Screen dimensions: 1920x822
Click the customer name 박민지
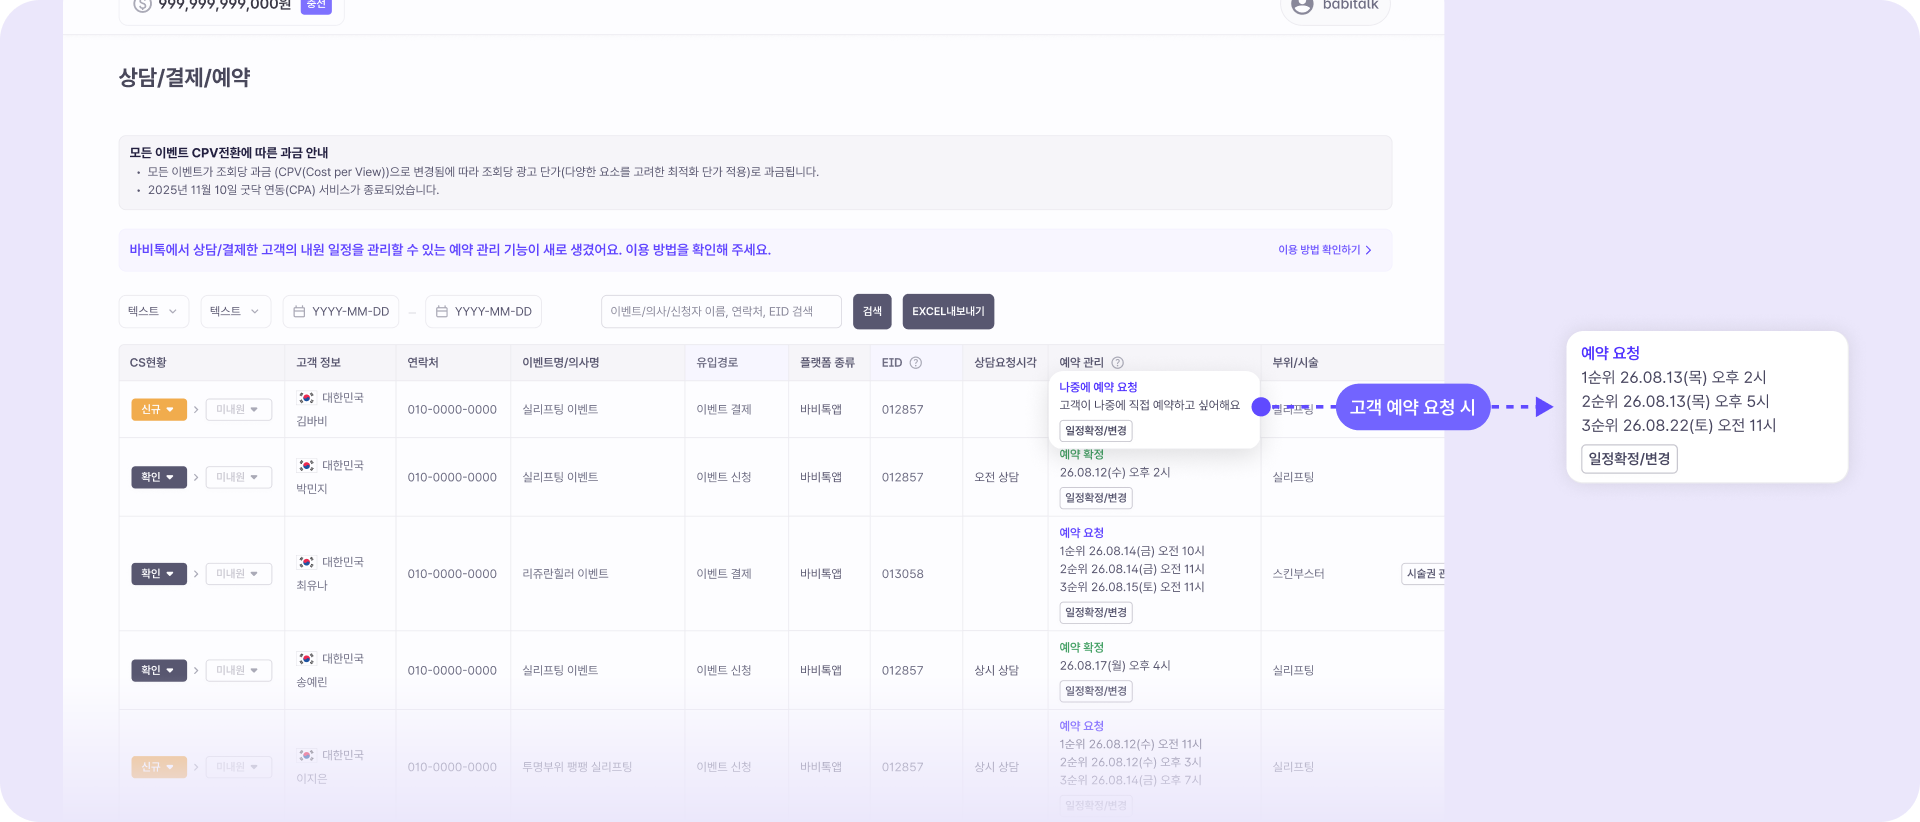[312, 490]
